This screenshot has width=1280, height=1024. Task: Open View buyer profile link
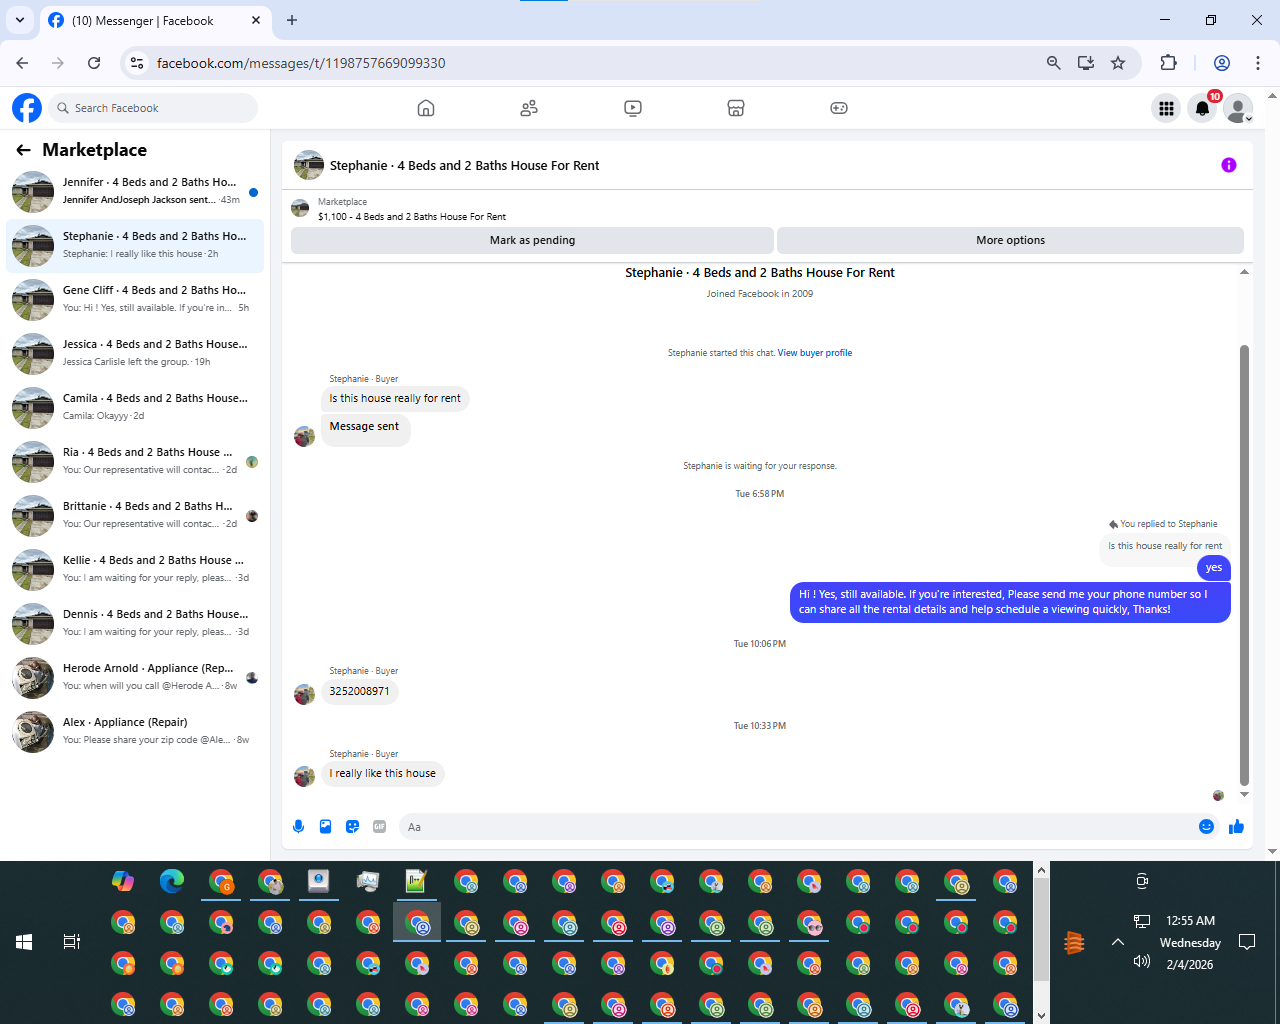point(815,353)
